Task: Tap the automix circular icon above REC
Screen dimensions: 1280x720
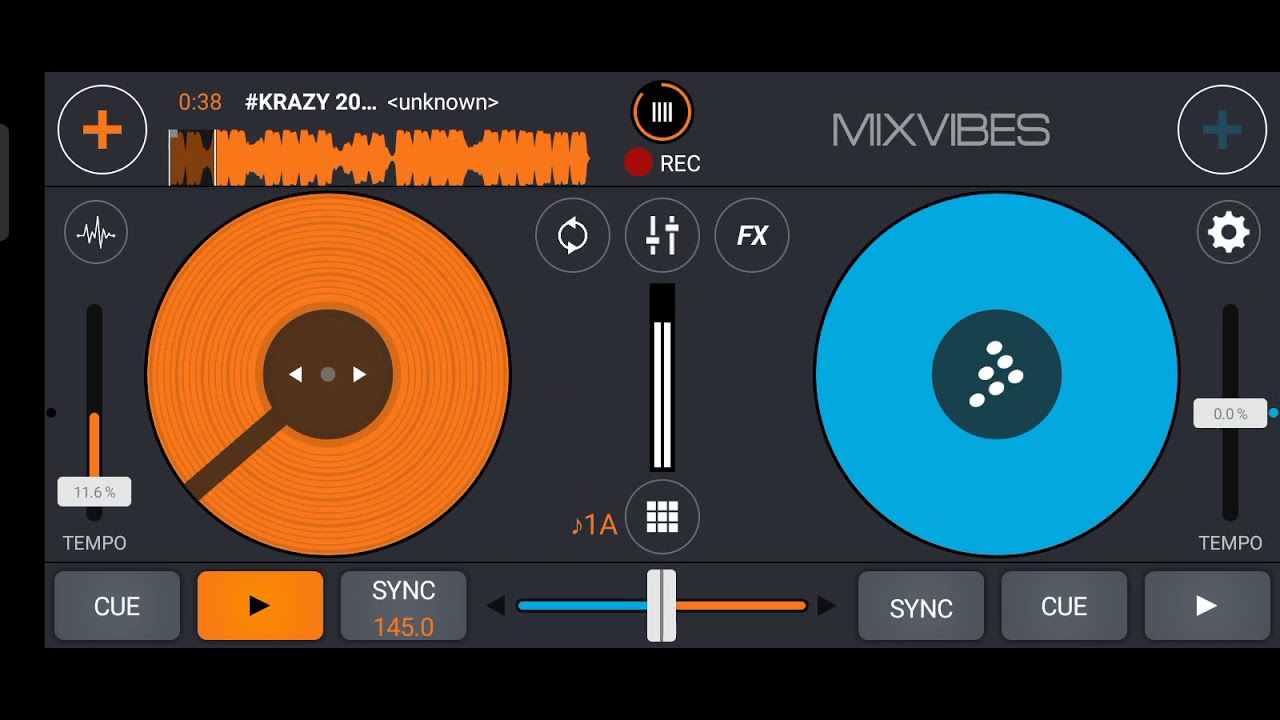Action: (662, 112)
